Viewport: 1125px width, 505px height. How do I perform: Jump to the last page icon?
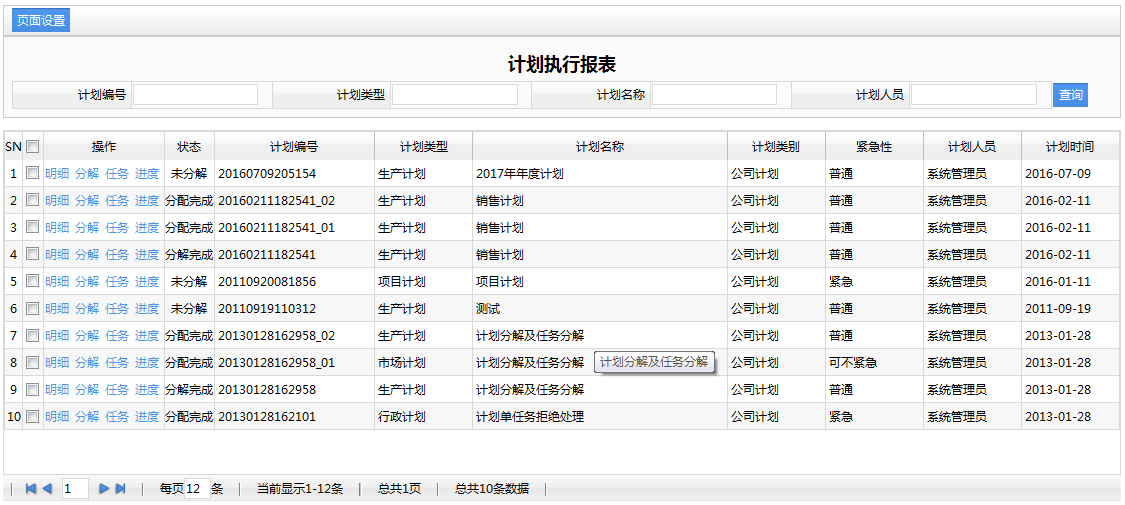coord(120,489)
